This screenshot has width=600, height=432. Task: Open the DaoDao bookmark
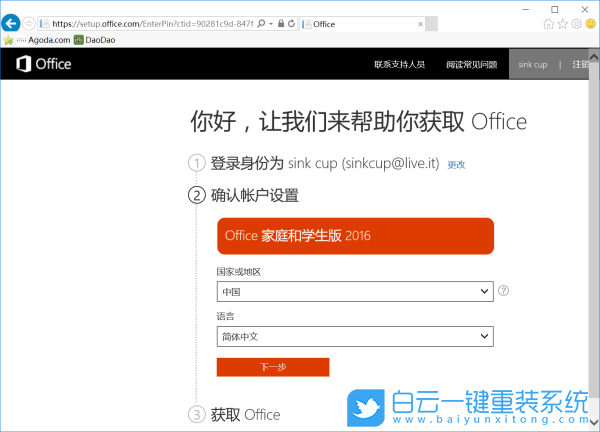pos(95,40)
